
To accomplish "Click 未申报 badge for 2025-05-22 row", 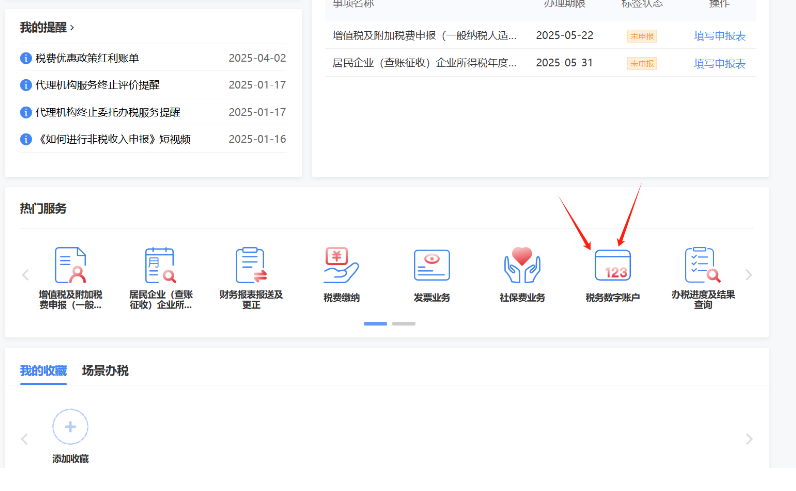I will point(642,36).
